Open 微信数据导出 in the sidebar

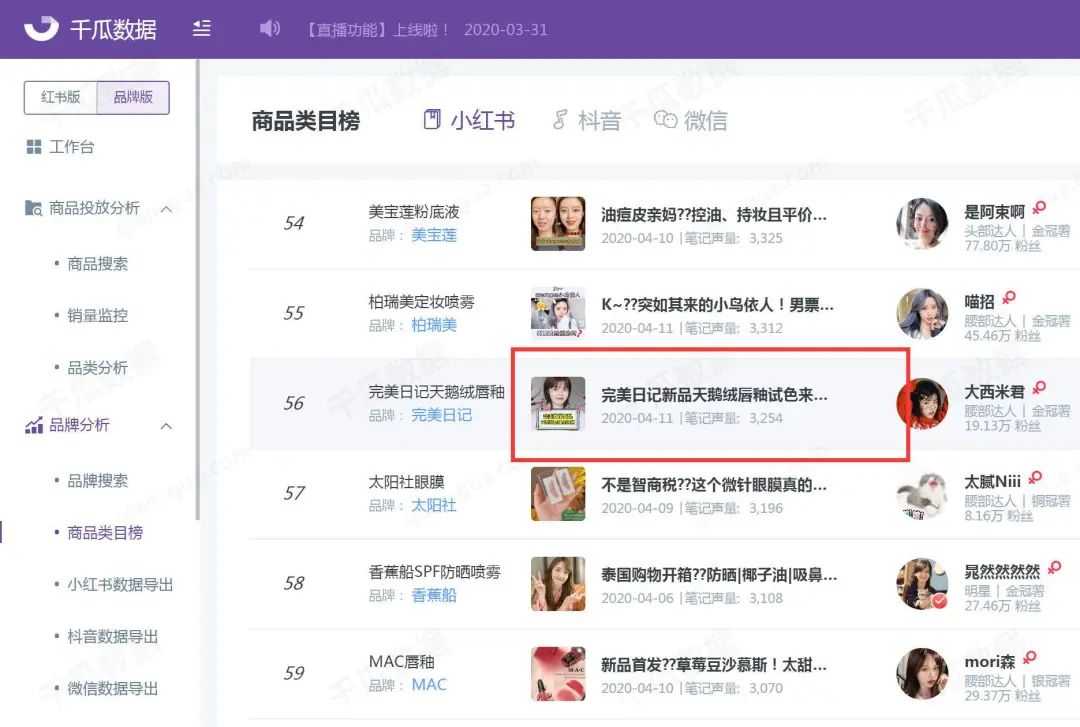(112, 688)
